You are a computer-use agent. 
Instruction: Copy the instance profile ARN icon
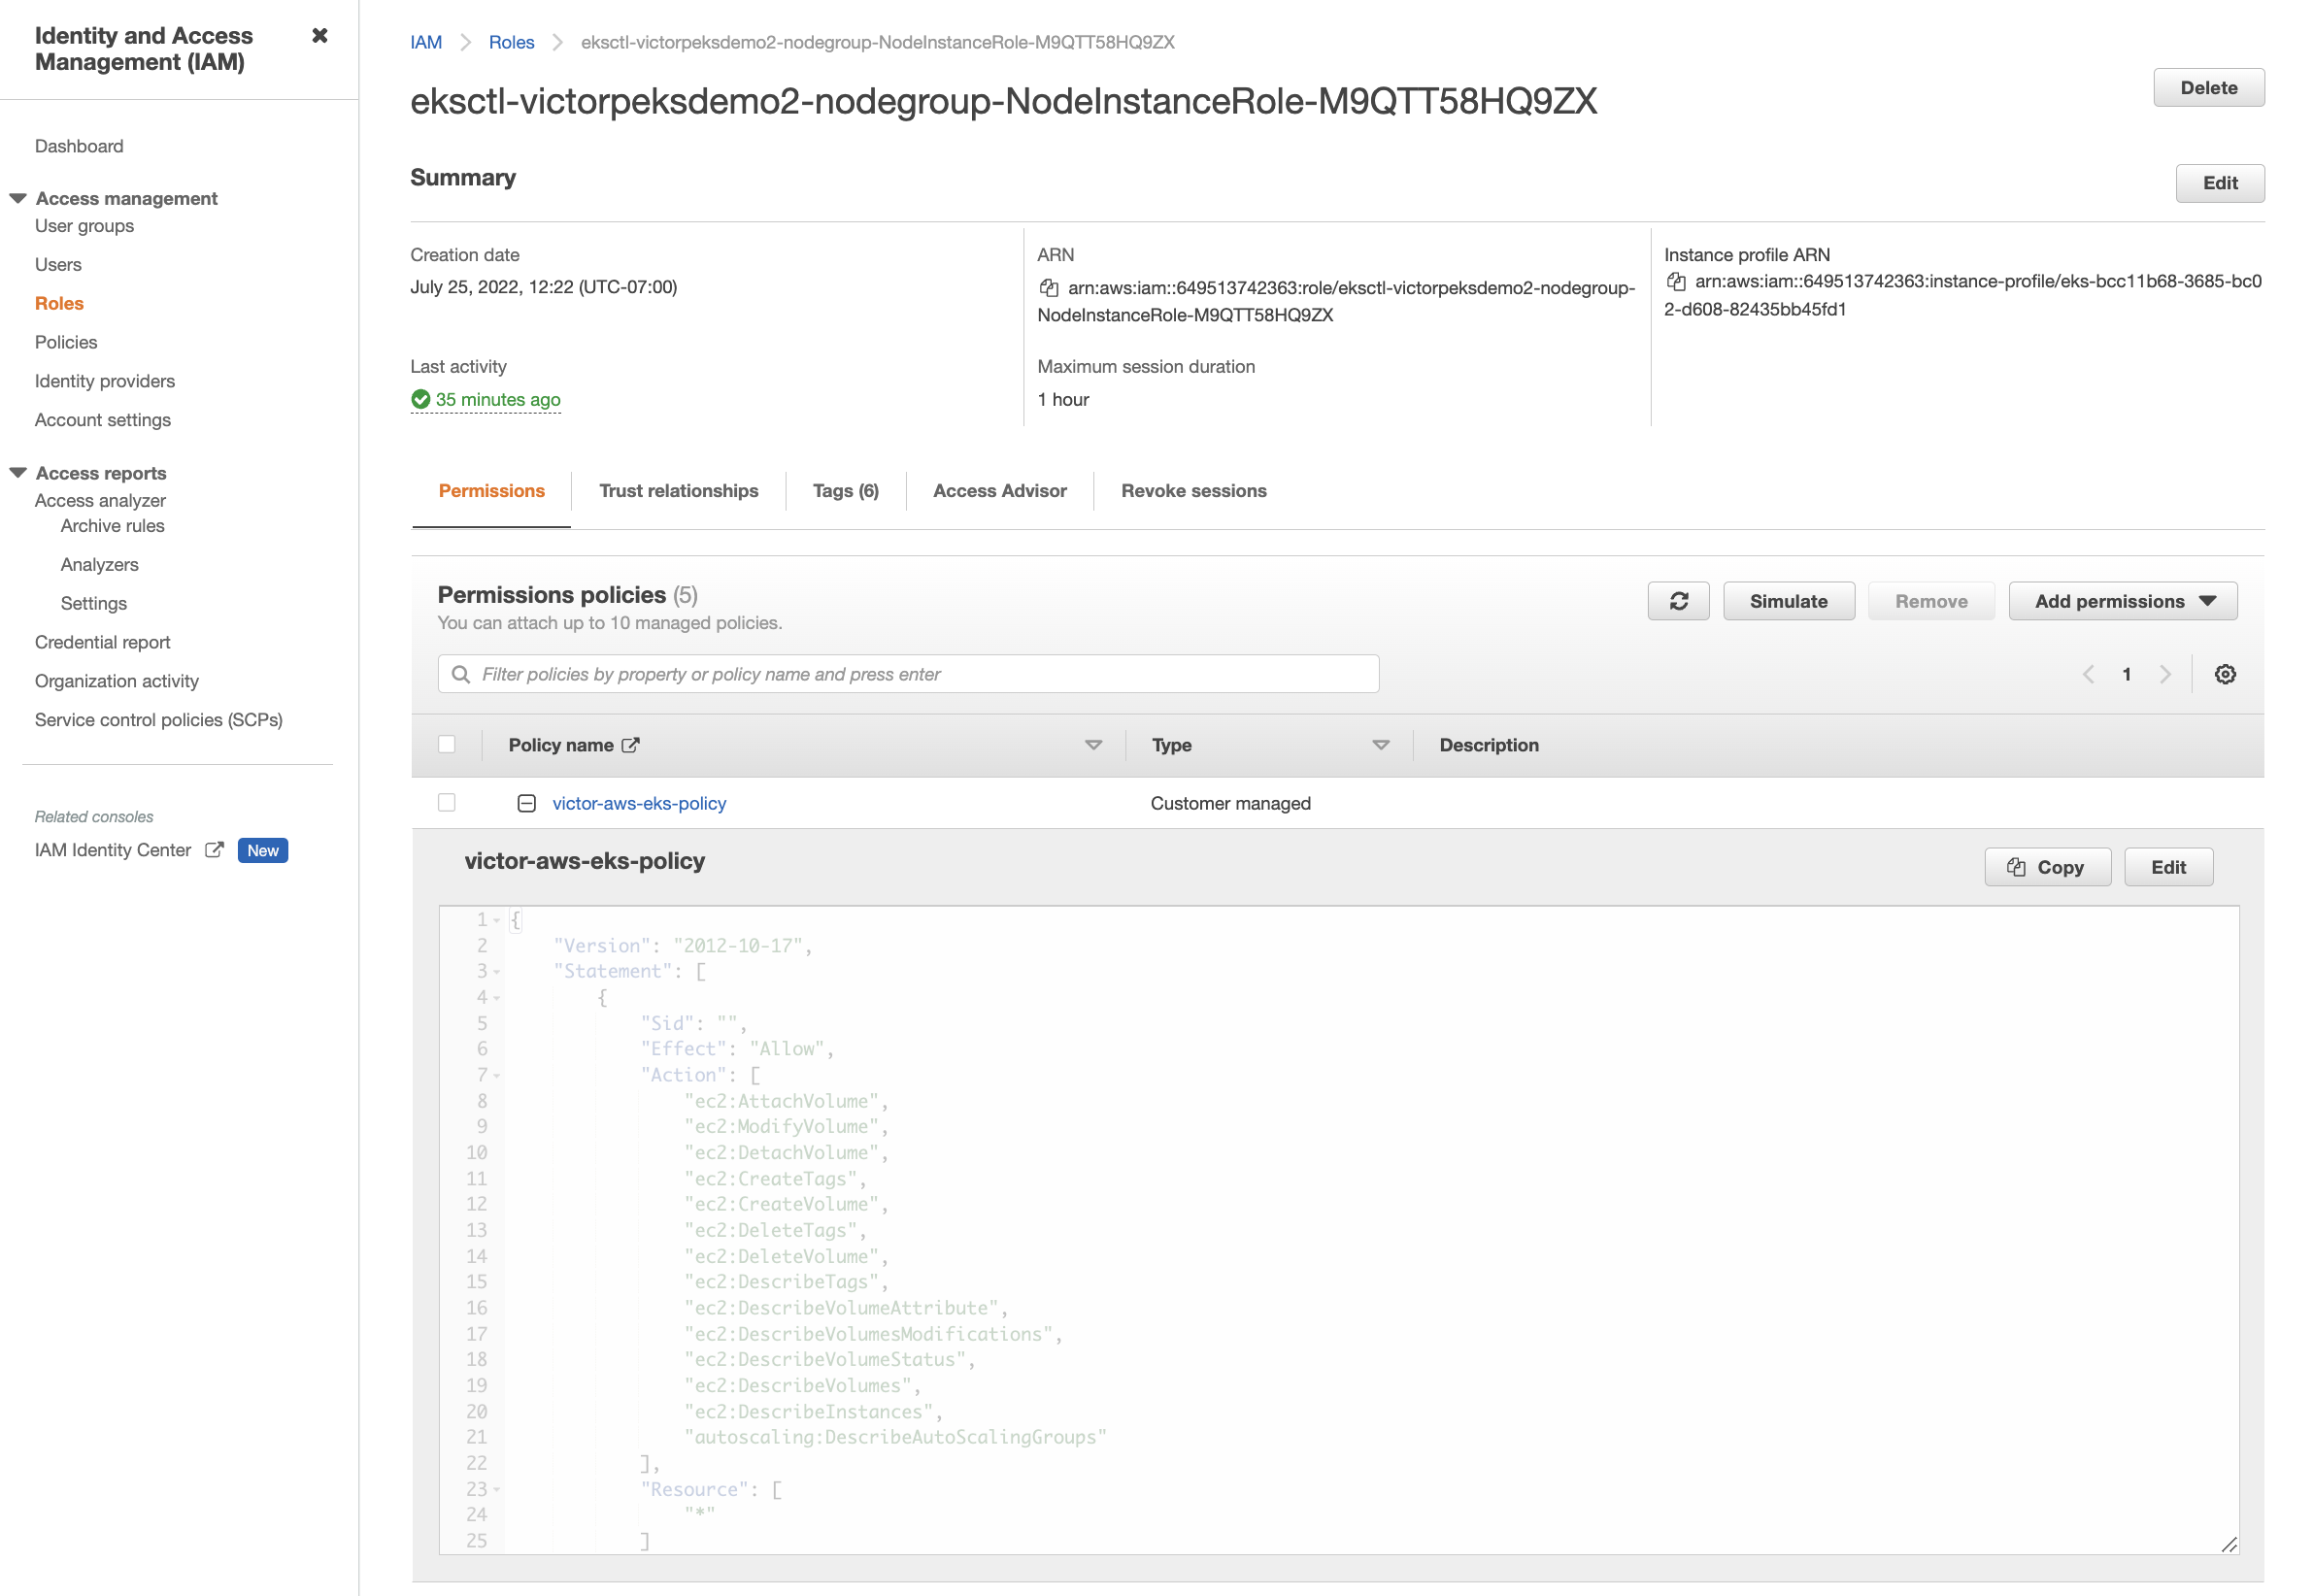pyautogui.click(x=1676, y=282)
